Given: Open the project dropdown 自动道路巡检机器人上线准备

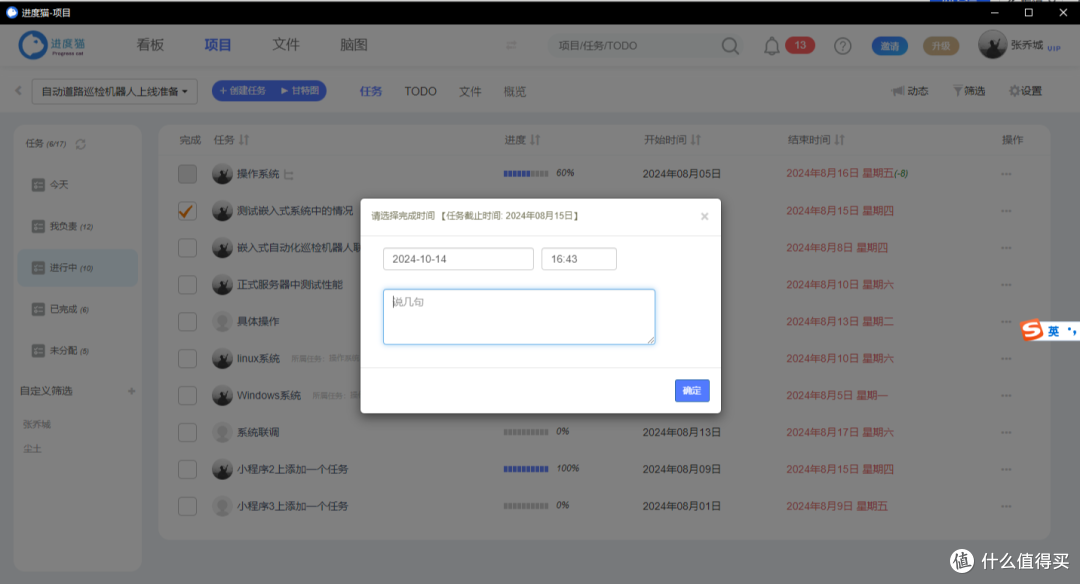Looking at the screenshot, I should 114,92.
